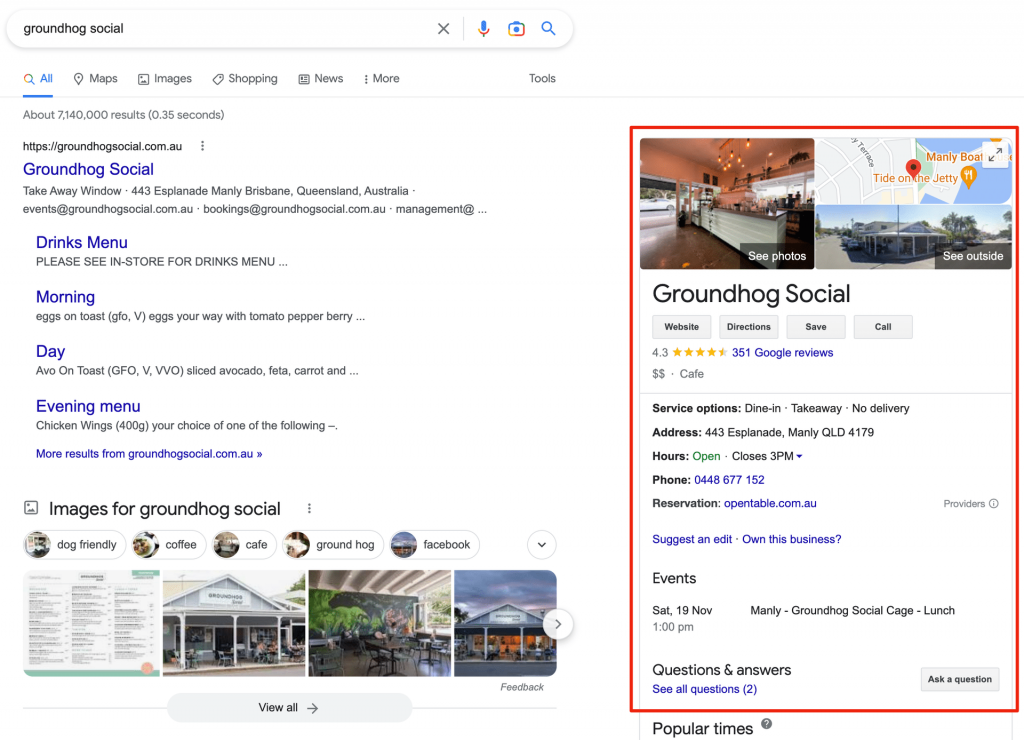Open the Groundhog Social result title link
1024x740 pixels.
coord(88,169)
